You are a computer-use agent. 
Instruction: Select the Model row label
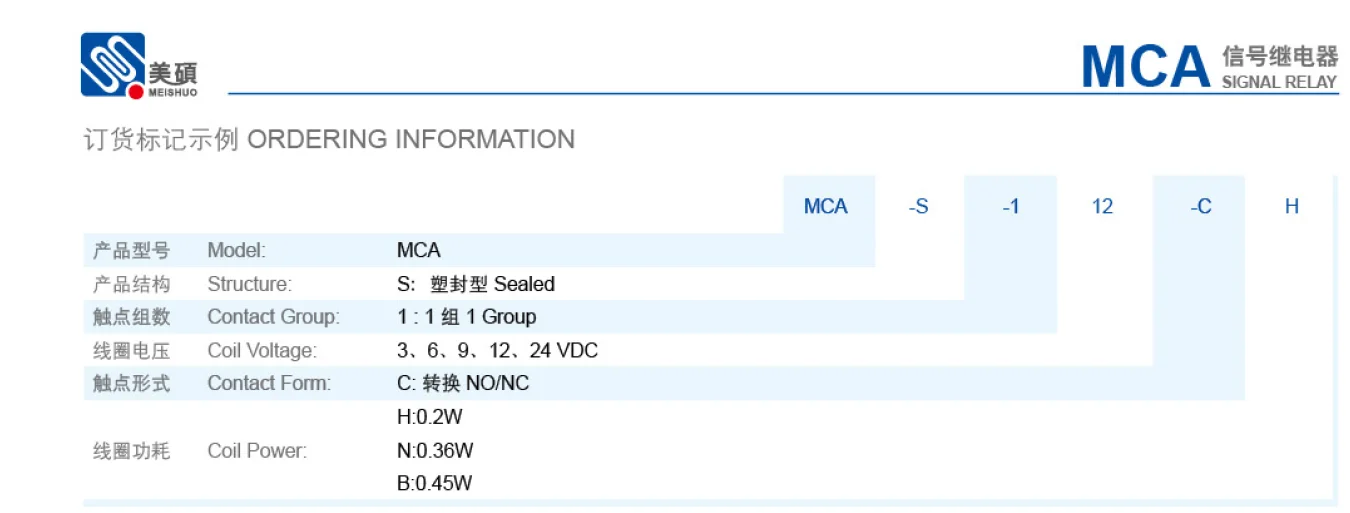click(x=237, y=250)
